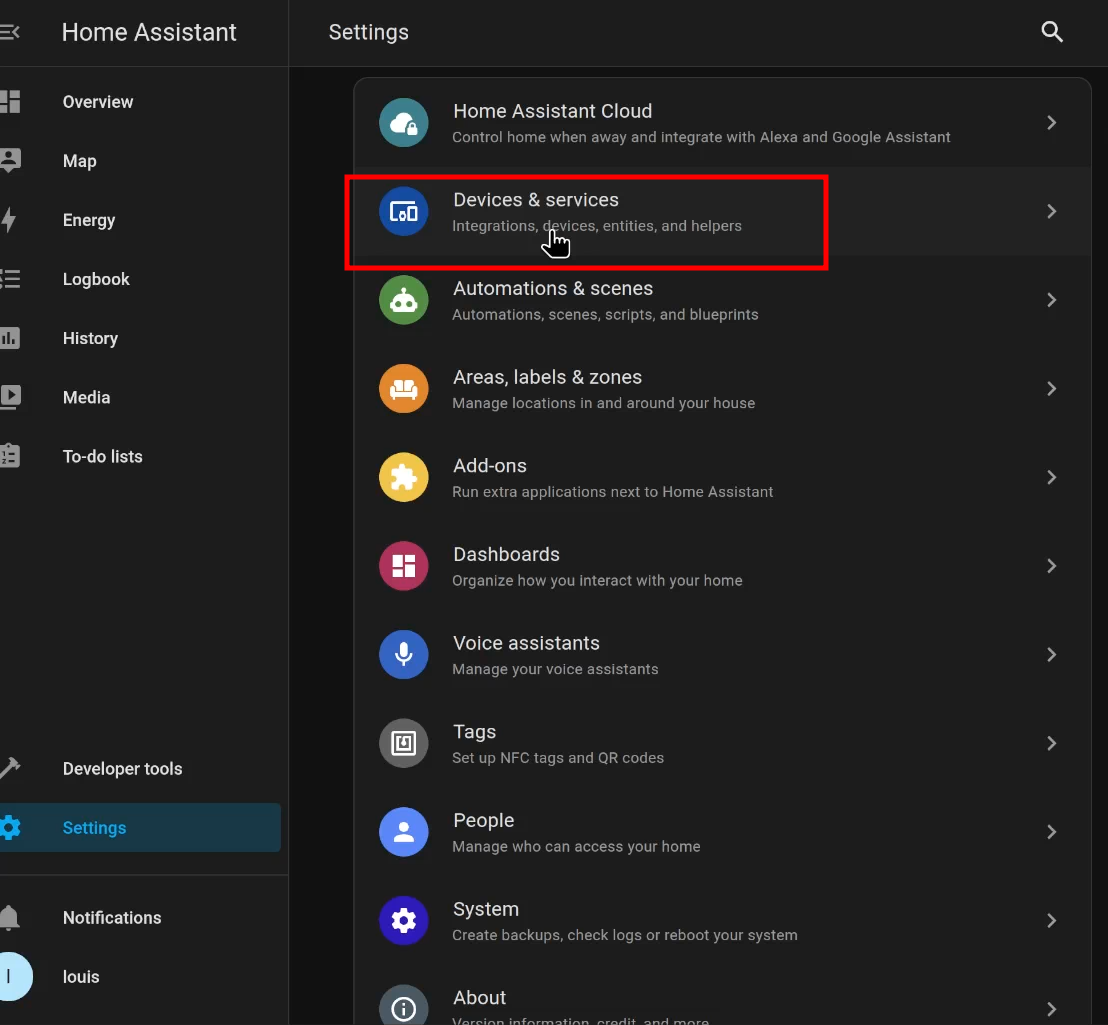Expand Add-ons chevron arrow

coord(1051,478)
